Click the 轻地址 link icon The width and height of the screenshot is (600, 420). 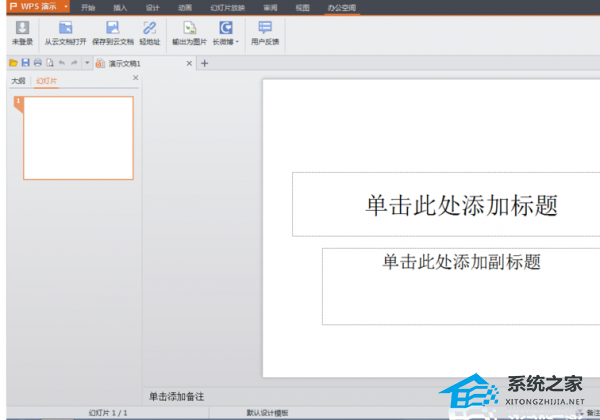pos(149,33)
